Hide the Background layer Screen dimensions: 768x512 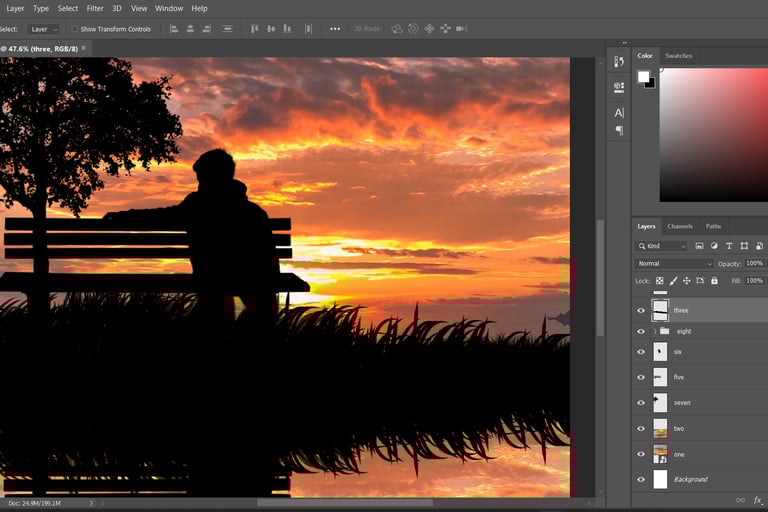(x=641, y=479)
